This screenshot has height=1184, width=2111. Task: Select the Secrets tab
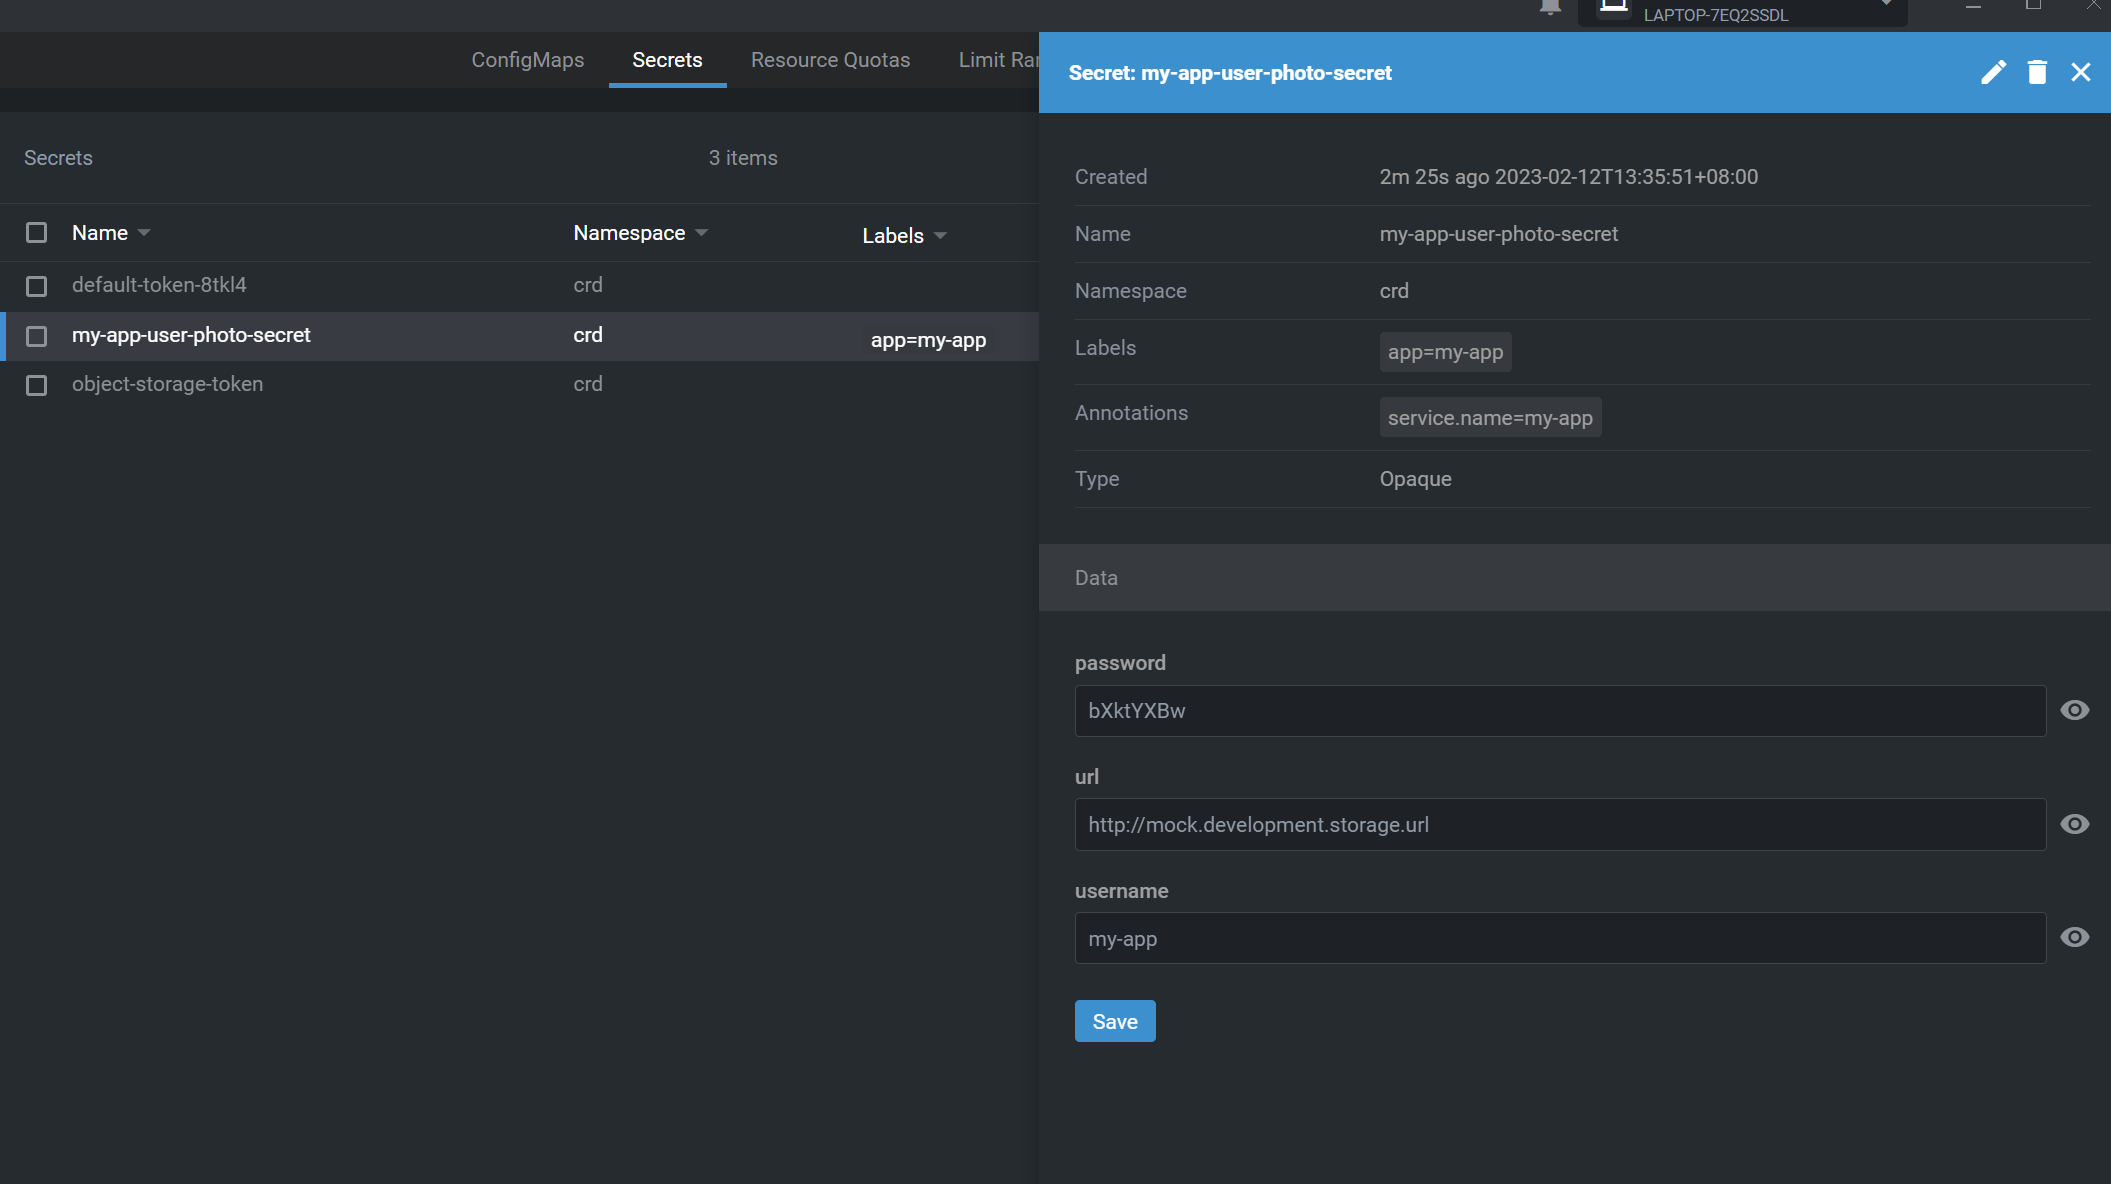(667, 60)
